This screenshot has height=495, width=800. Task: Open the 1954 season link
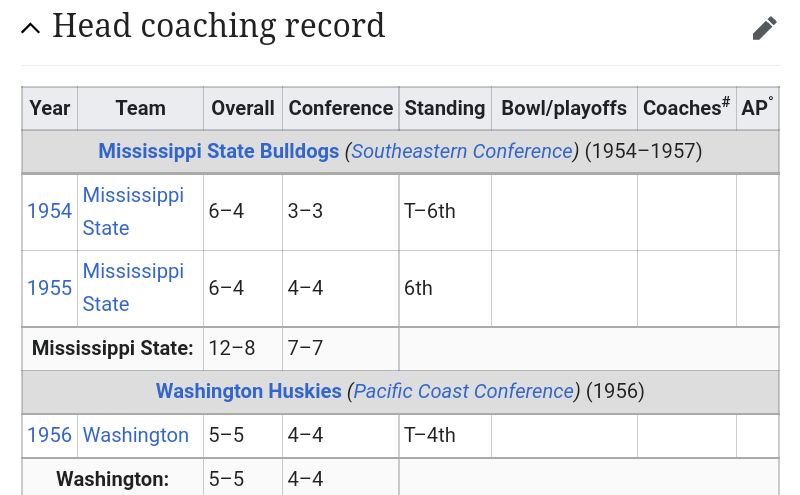[x=49, y=211]
